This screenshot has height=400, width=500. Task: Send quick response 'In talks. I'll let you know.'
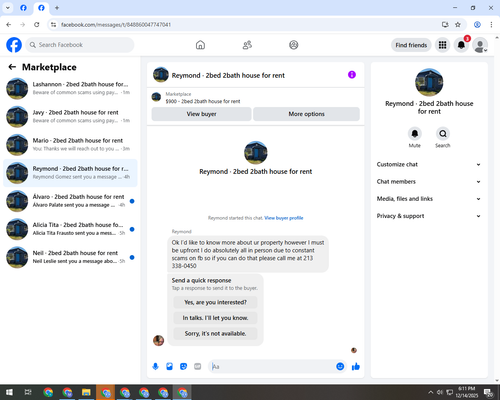[215, 318]
